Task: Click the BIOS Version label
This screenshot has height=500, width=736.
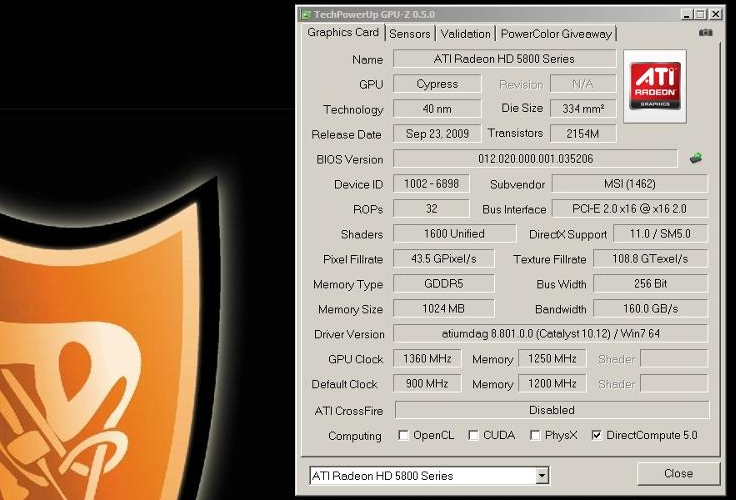Action: [350, 160]
